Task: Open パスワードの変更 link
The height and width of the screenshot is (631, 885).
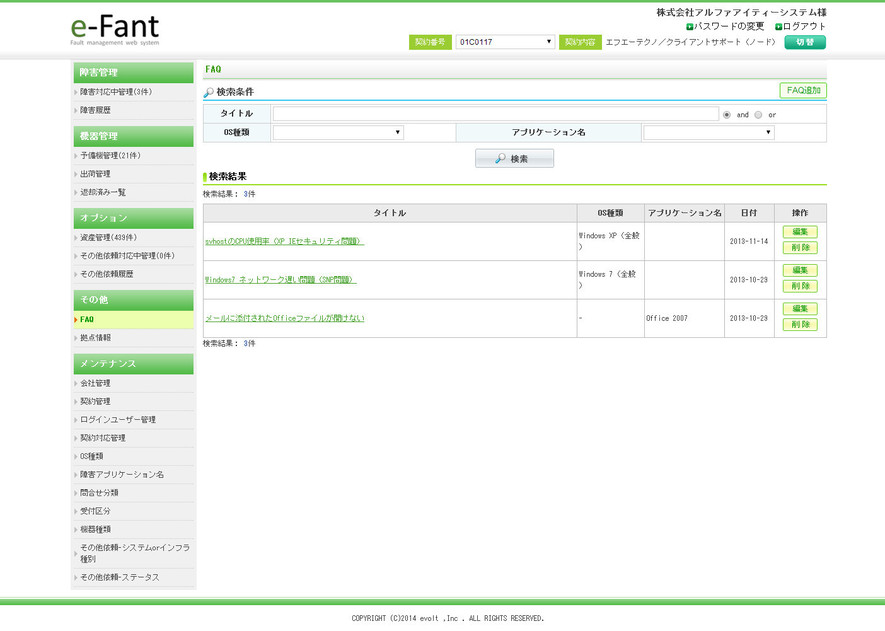Action: (x=725, y=27)
